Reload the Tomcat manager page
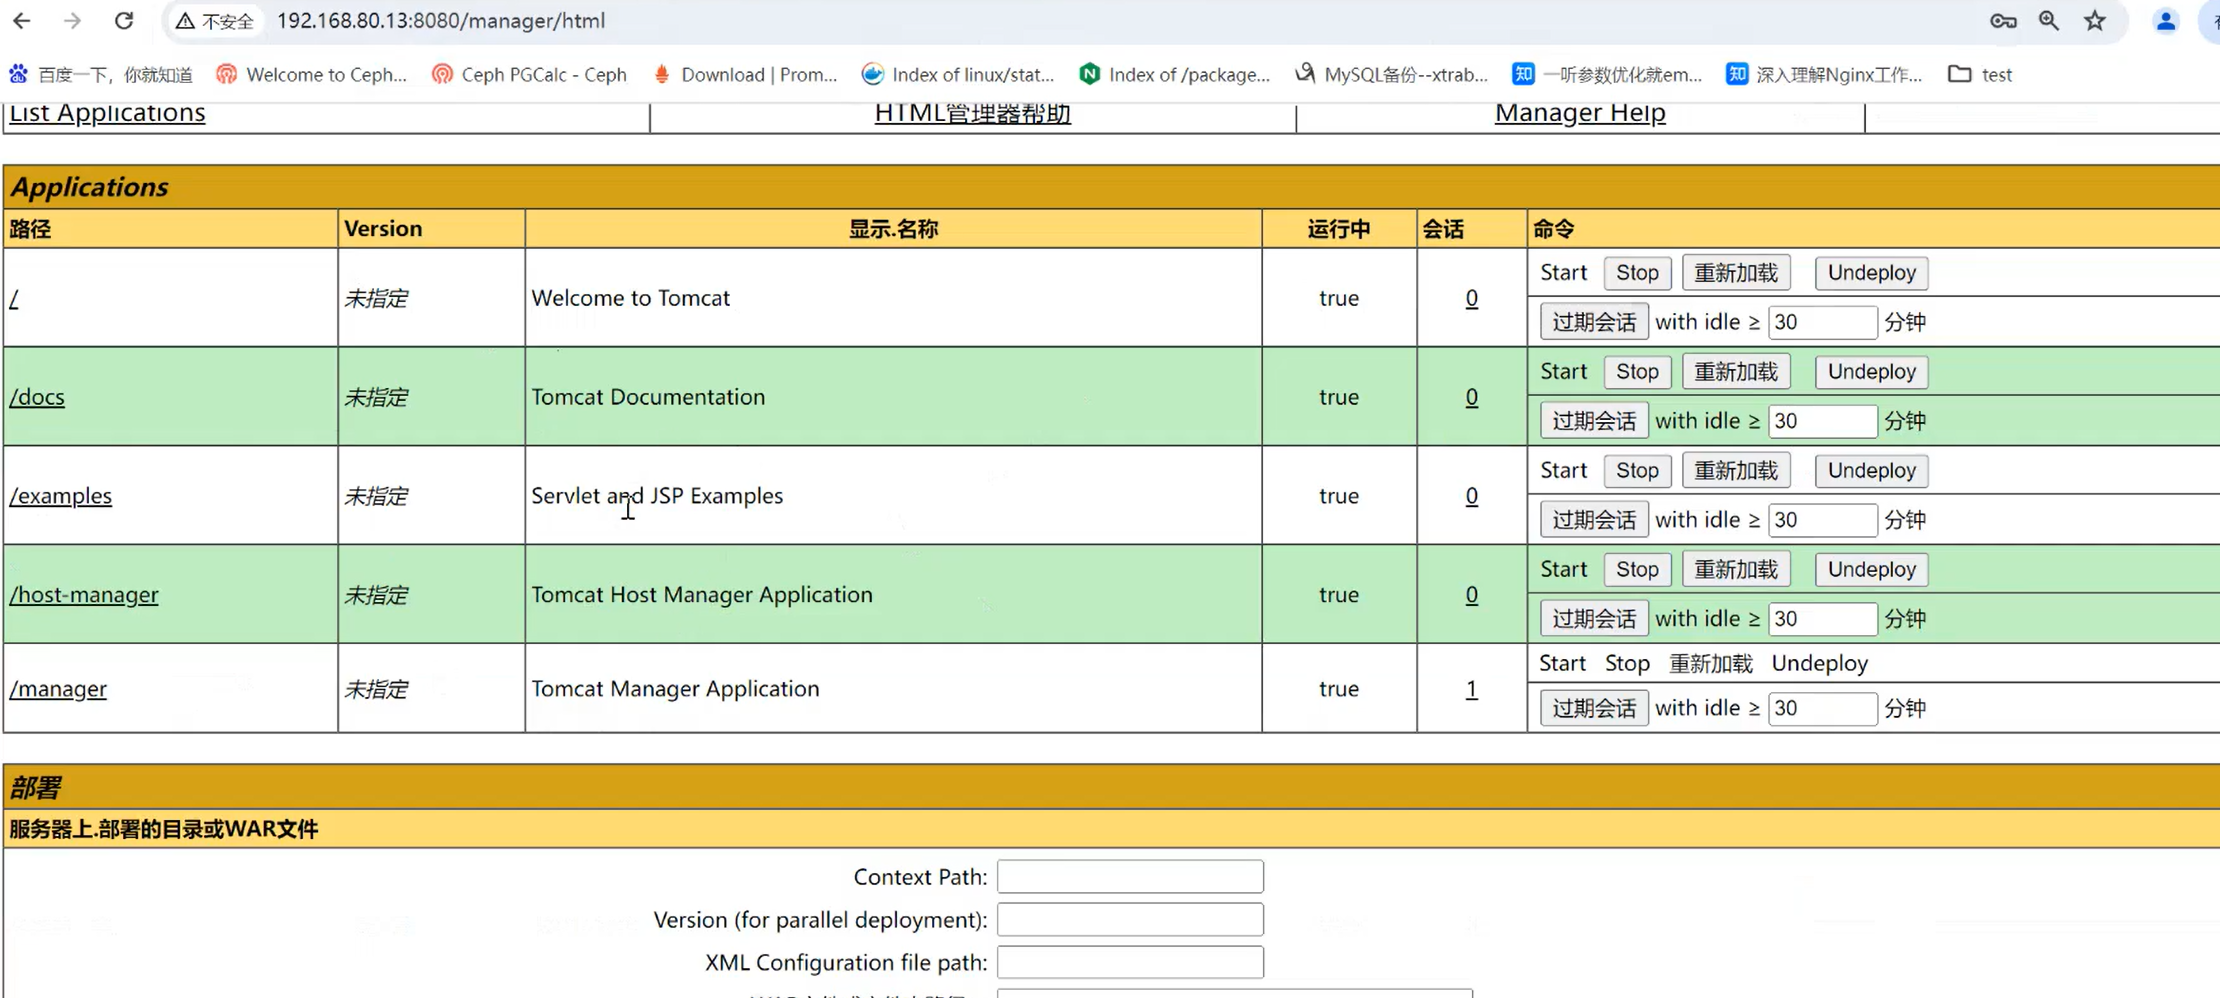 tap(124, 21)
